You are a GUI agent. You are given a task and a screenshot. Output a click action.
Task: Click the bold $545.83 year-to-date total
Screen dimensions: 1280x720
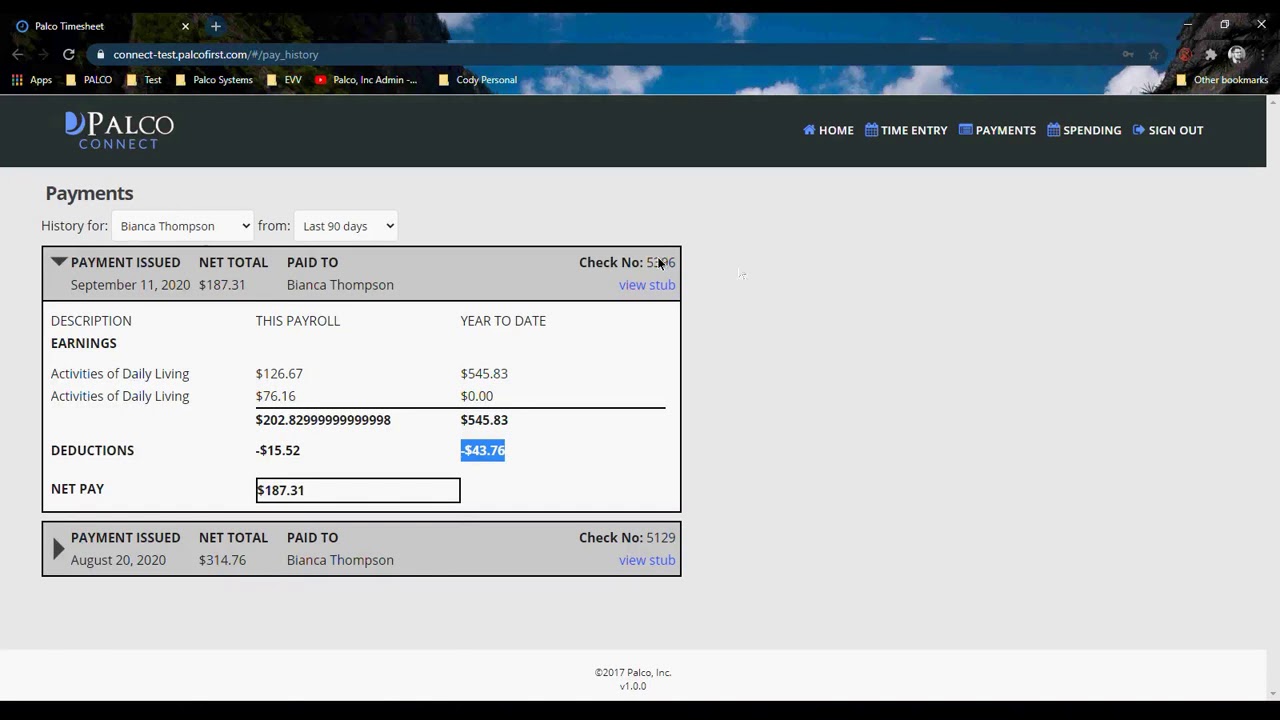(x=484, y=420)
